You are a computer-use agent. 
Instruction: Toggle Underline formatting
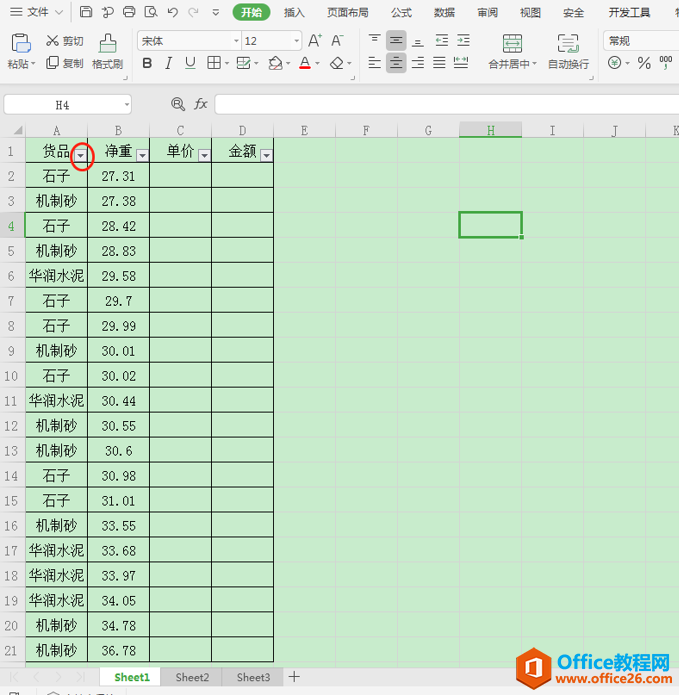[190, 63]
